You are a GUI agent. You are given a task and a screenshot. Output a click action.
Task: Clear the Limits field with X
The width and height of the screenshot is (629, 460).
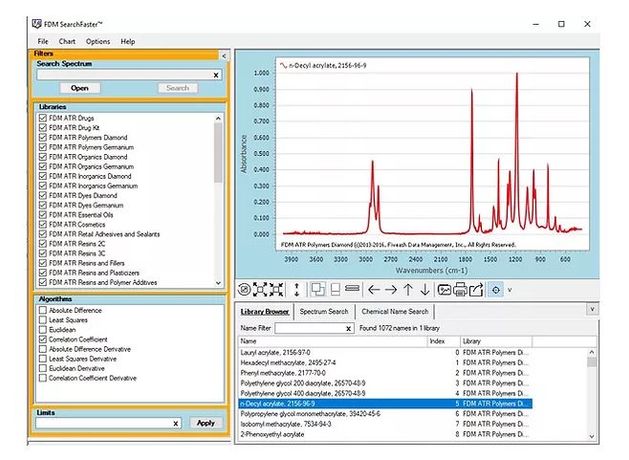(x=176, y=424)
